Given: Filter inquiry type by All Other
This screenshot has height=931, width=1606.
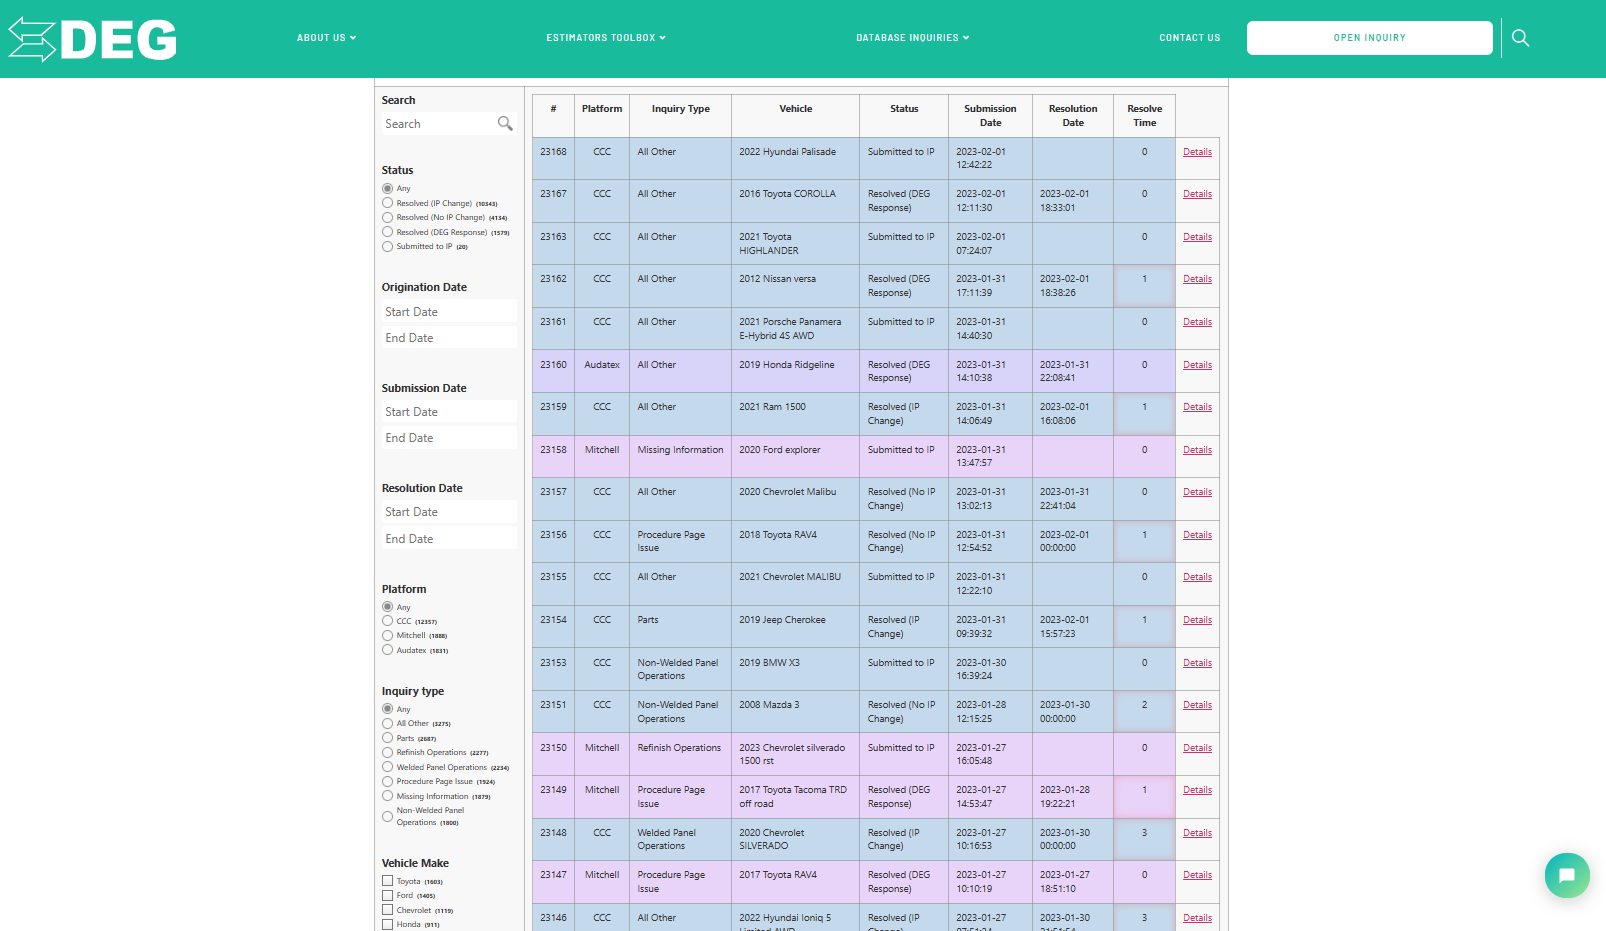Looking at the screenshot, I should pos(387,723).
